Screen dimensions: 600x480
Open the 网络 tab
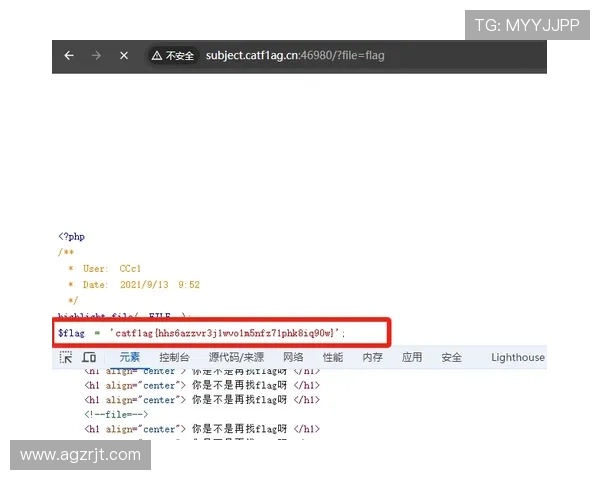click(x=293, y=358)
